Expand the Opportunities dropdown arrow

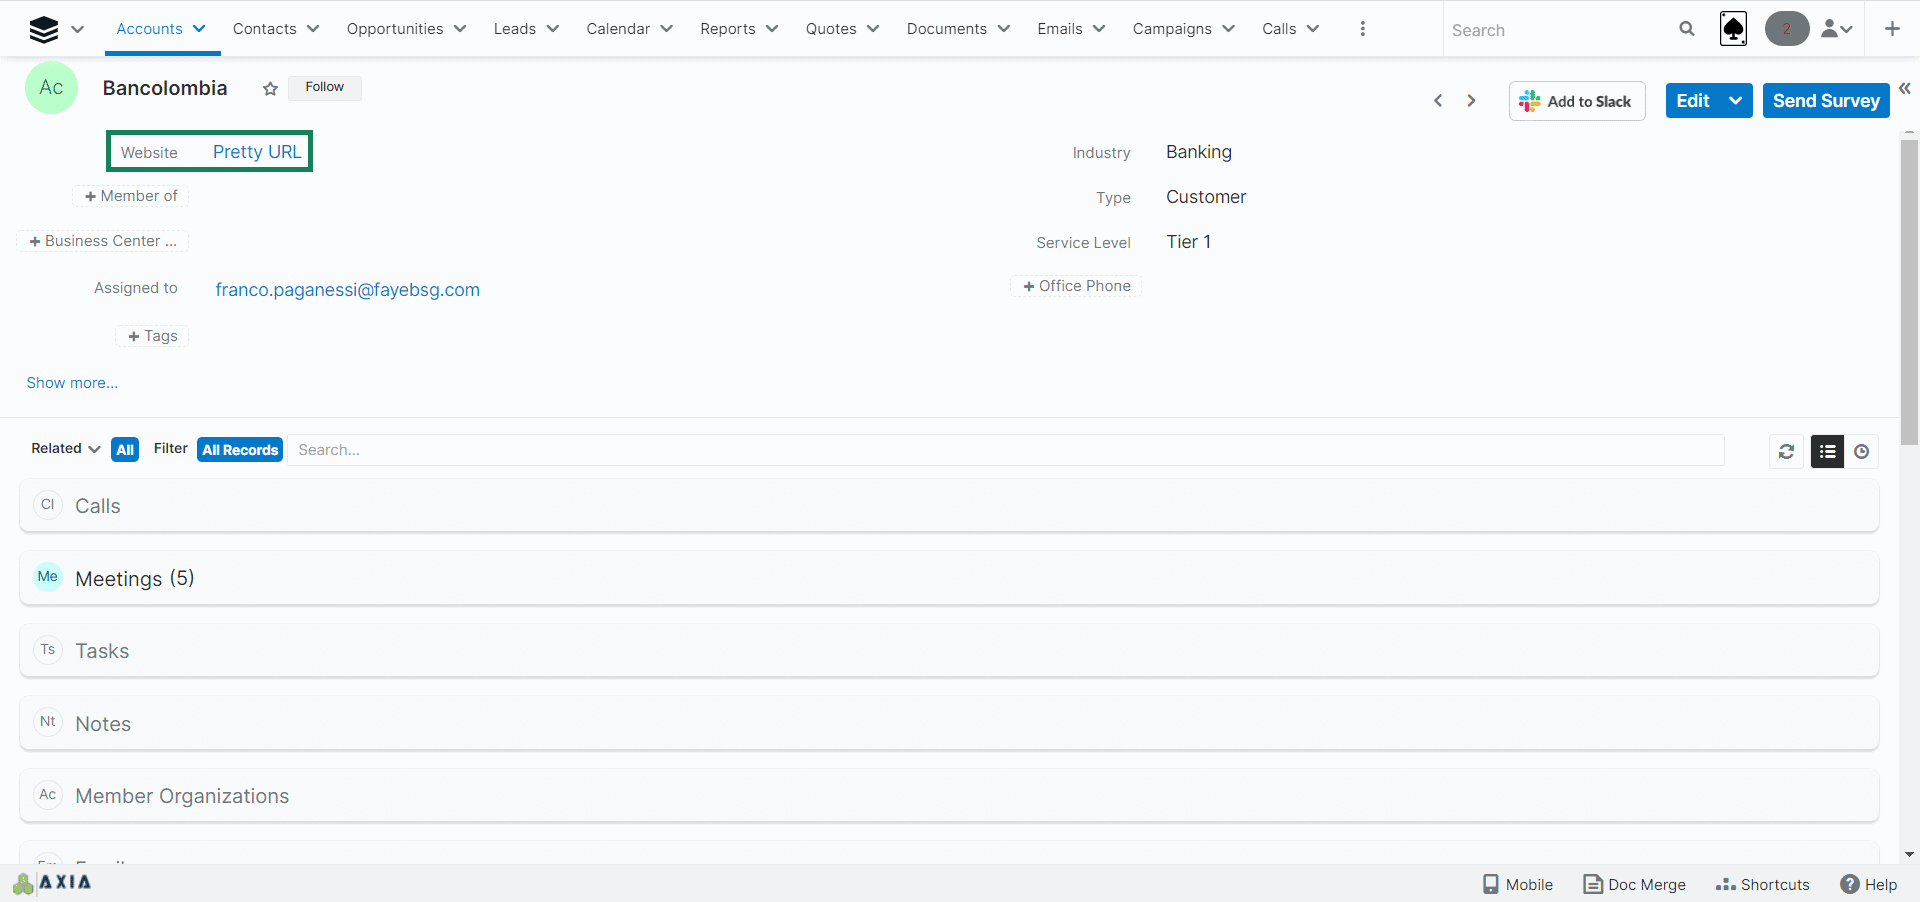tap(460, 29)
